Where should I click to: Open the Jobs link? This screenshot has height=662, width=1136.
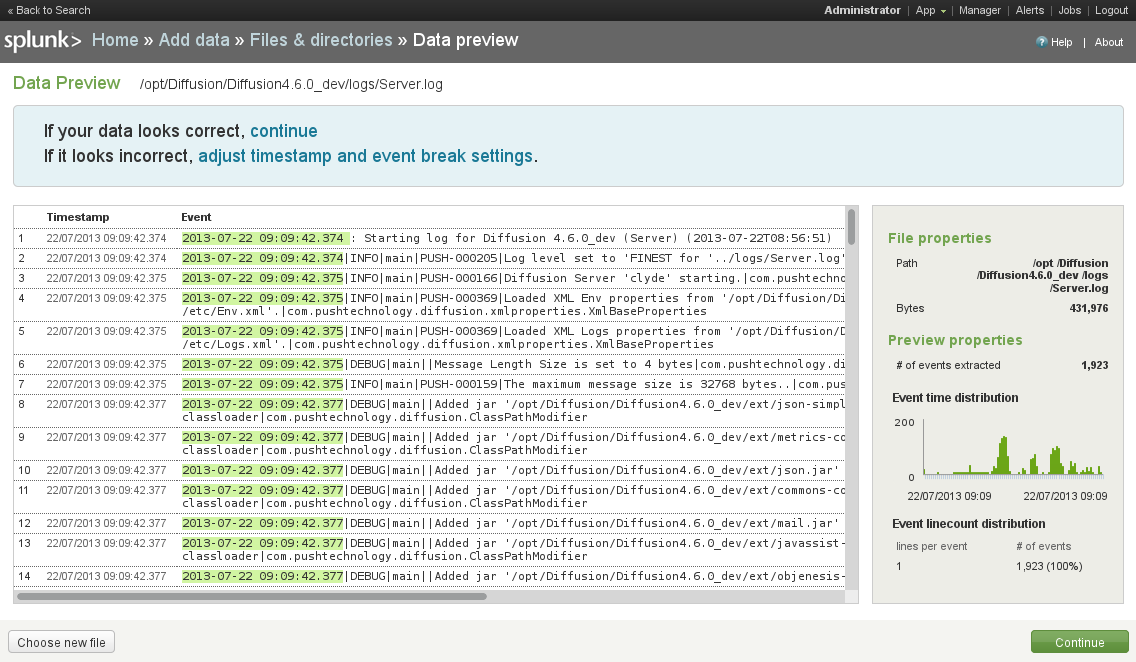pyautogui.click(x=1069, y=10)
